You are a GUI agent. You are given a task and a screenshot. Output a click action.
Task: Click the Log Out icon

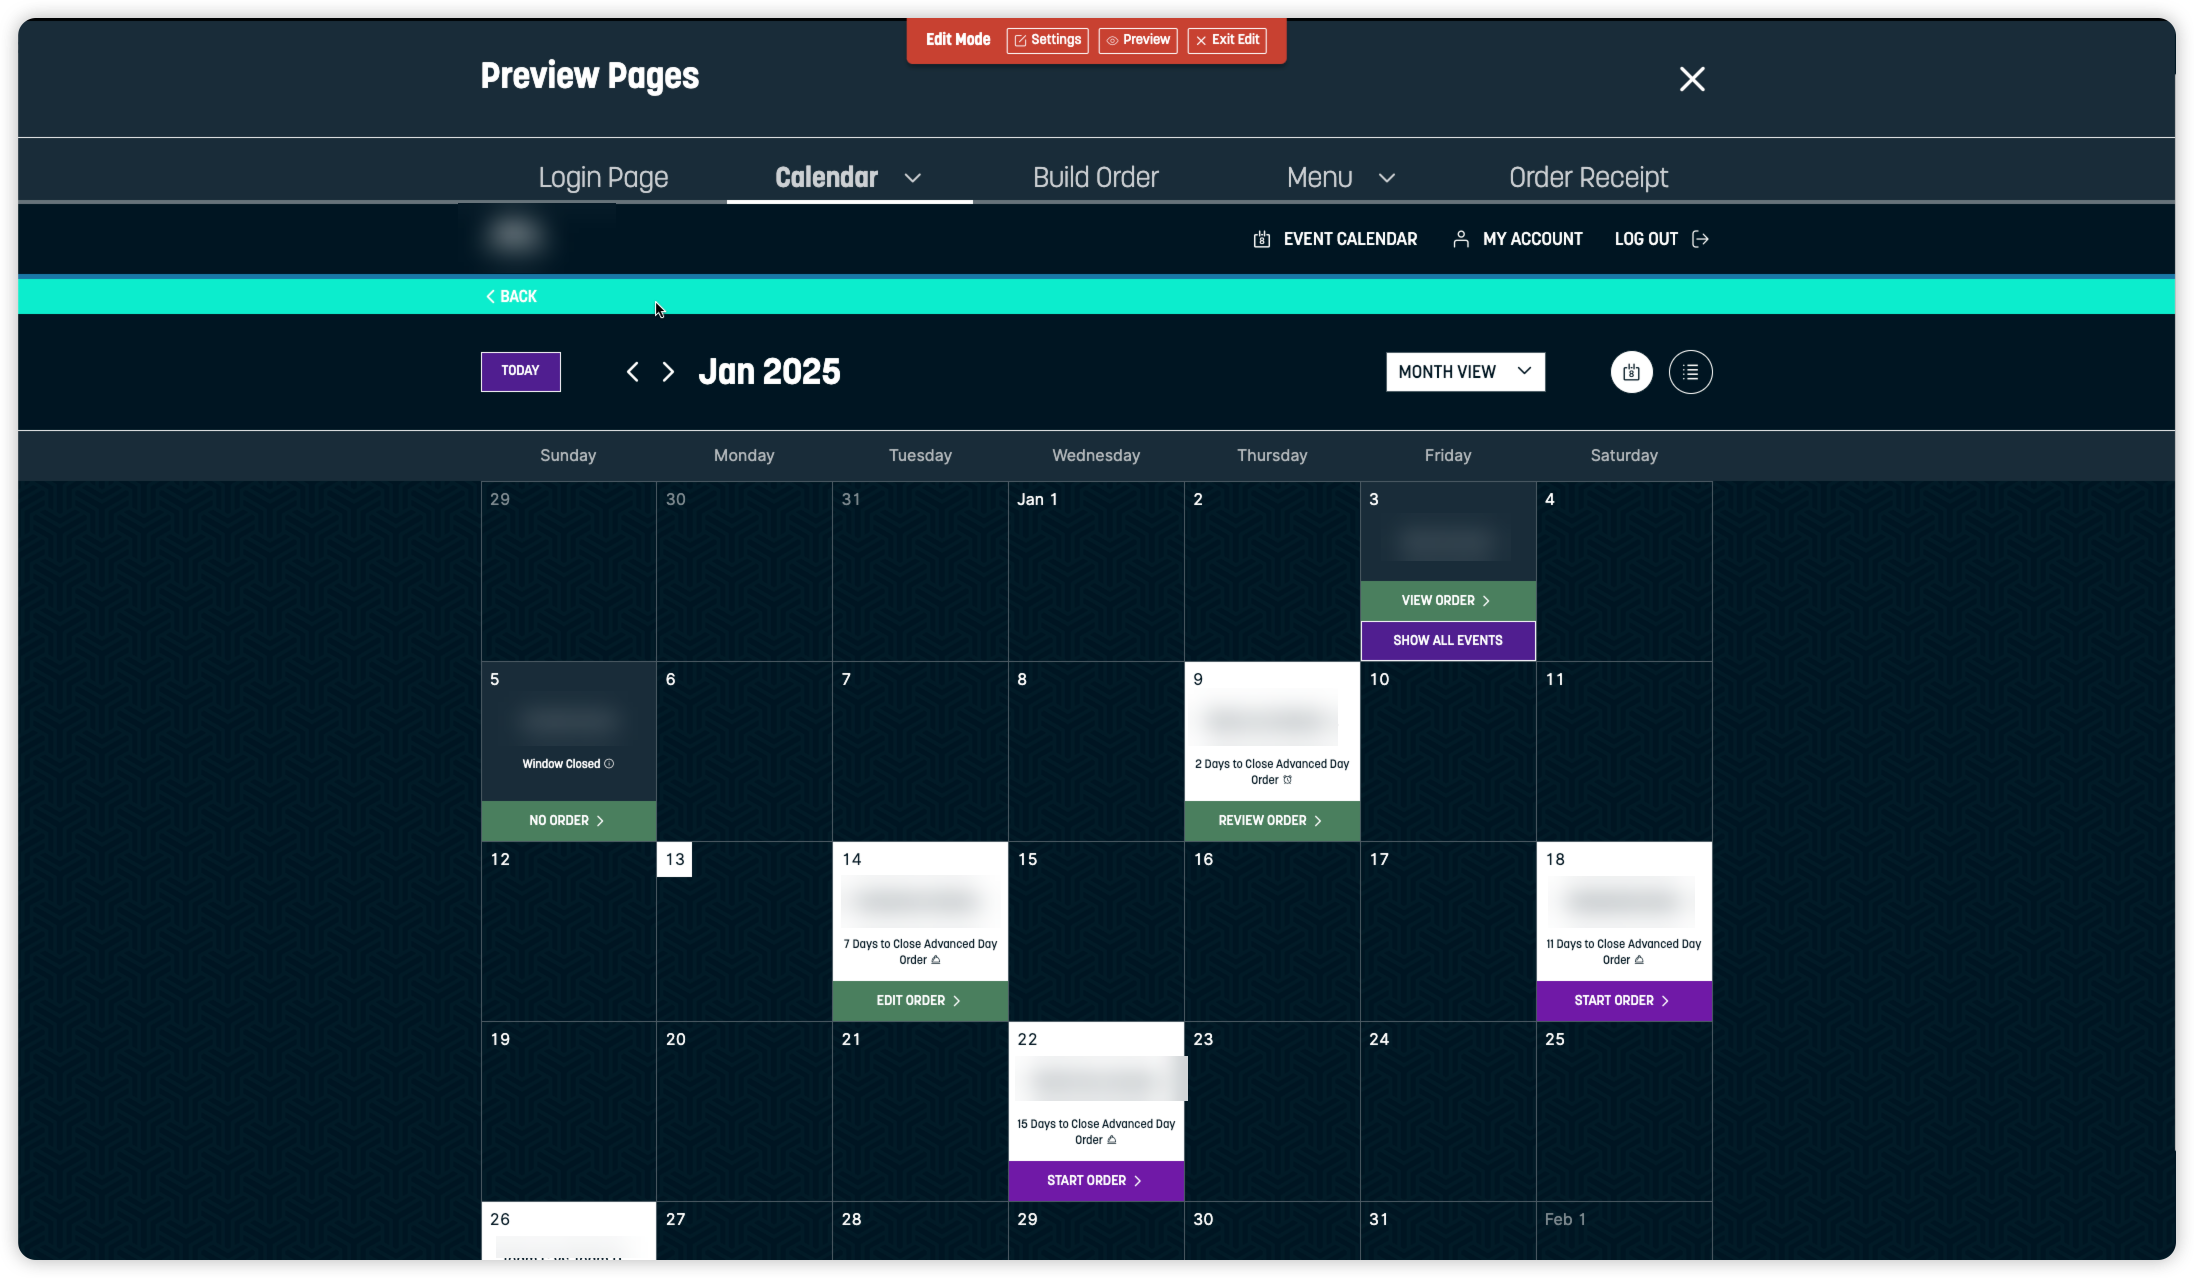click(1700, 239)
